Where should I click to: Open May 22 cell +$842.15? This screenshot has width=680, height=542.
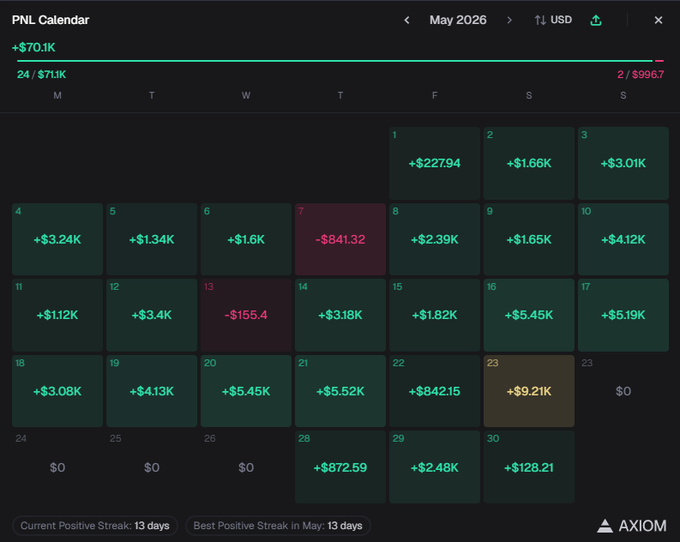[x=435, y=391]
